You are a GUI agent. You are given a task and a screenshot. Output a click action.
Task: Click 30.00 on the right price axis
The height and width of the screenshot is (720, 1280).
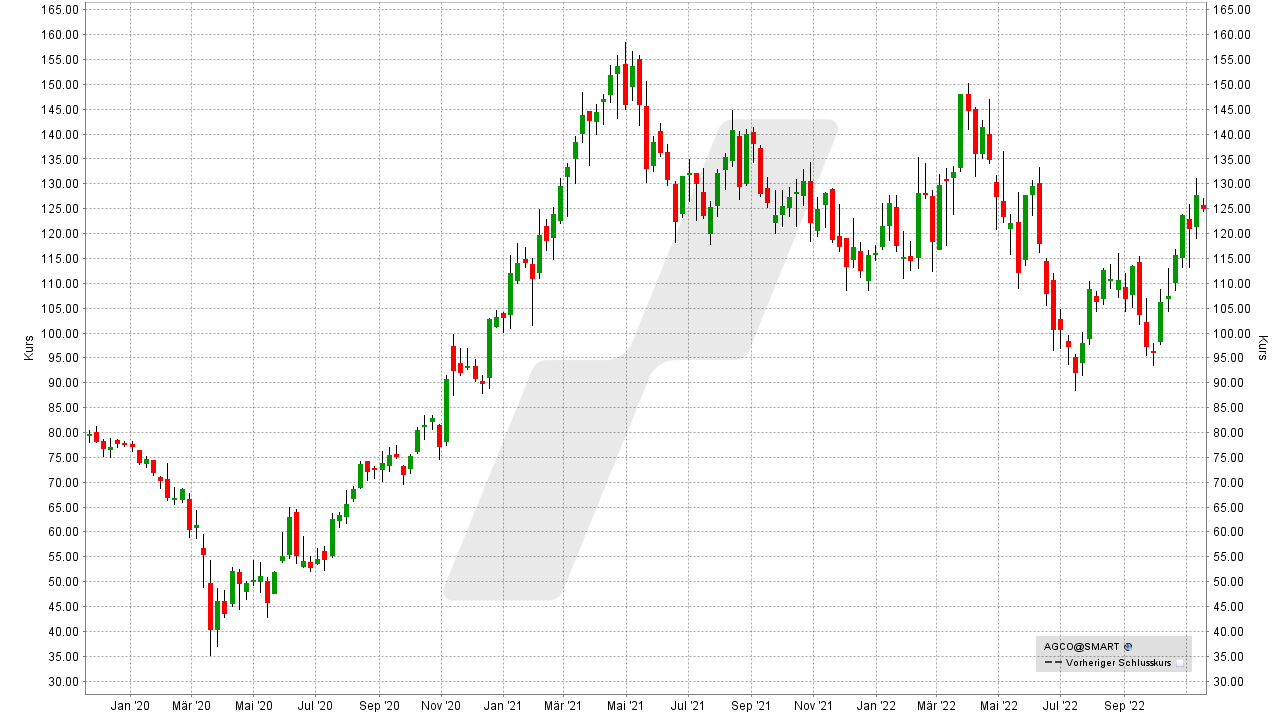click(x=1230, y=681)
